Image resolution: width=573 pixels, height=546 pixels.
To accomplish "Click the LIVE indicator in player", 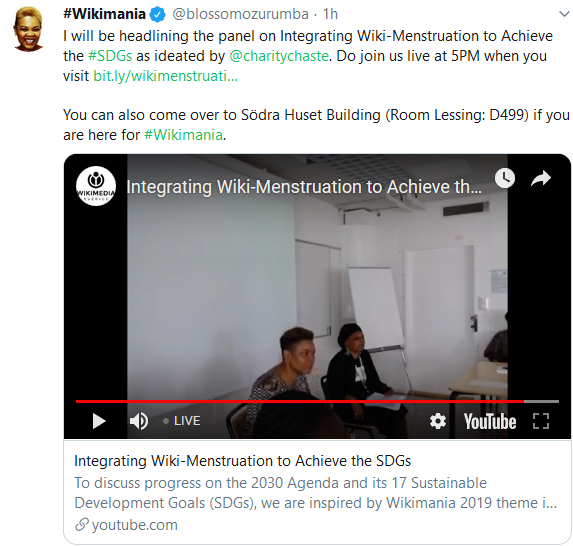I will pos(182,421).
